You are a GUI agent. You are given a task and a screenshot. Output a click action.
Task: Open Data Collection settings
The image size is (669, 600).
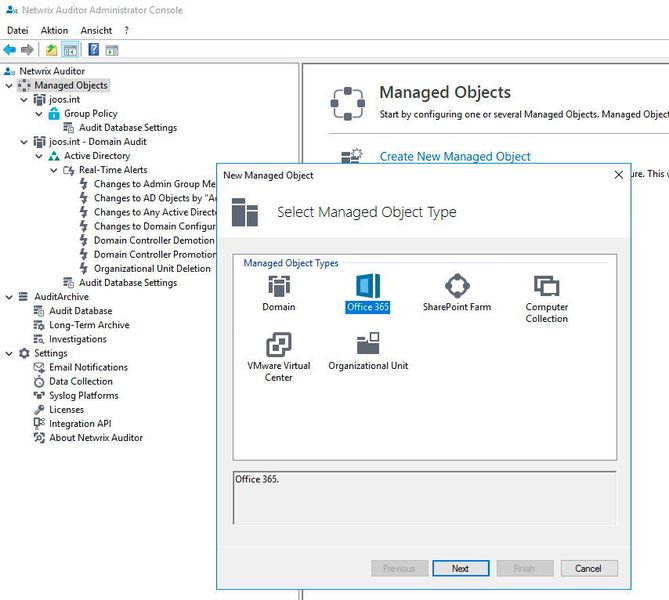pos(81,381)
